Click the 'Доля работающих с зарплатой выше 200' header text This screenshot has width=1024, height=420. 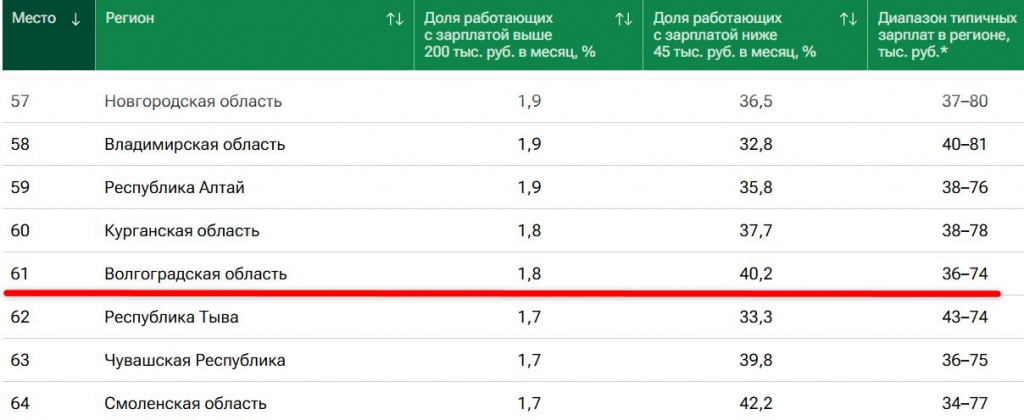pos(509,35)
